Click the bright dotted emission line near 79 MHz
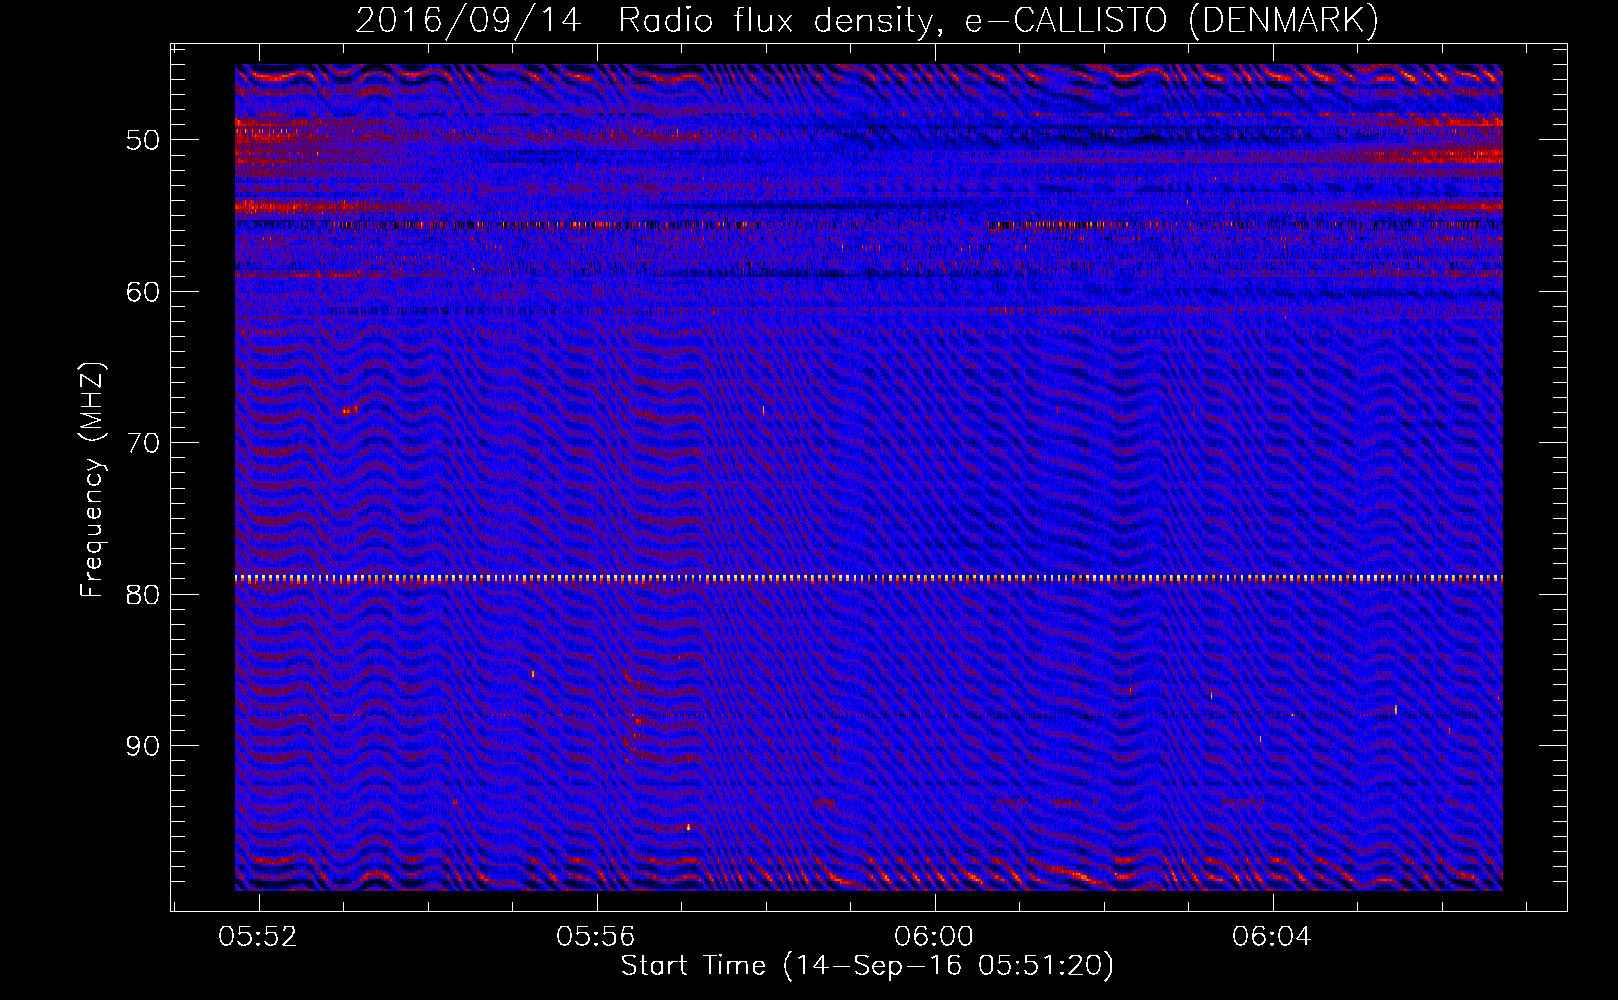The height and width of the screenshot is (1000, 1618). (x=869, y=578)
